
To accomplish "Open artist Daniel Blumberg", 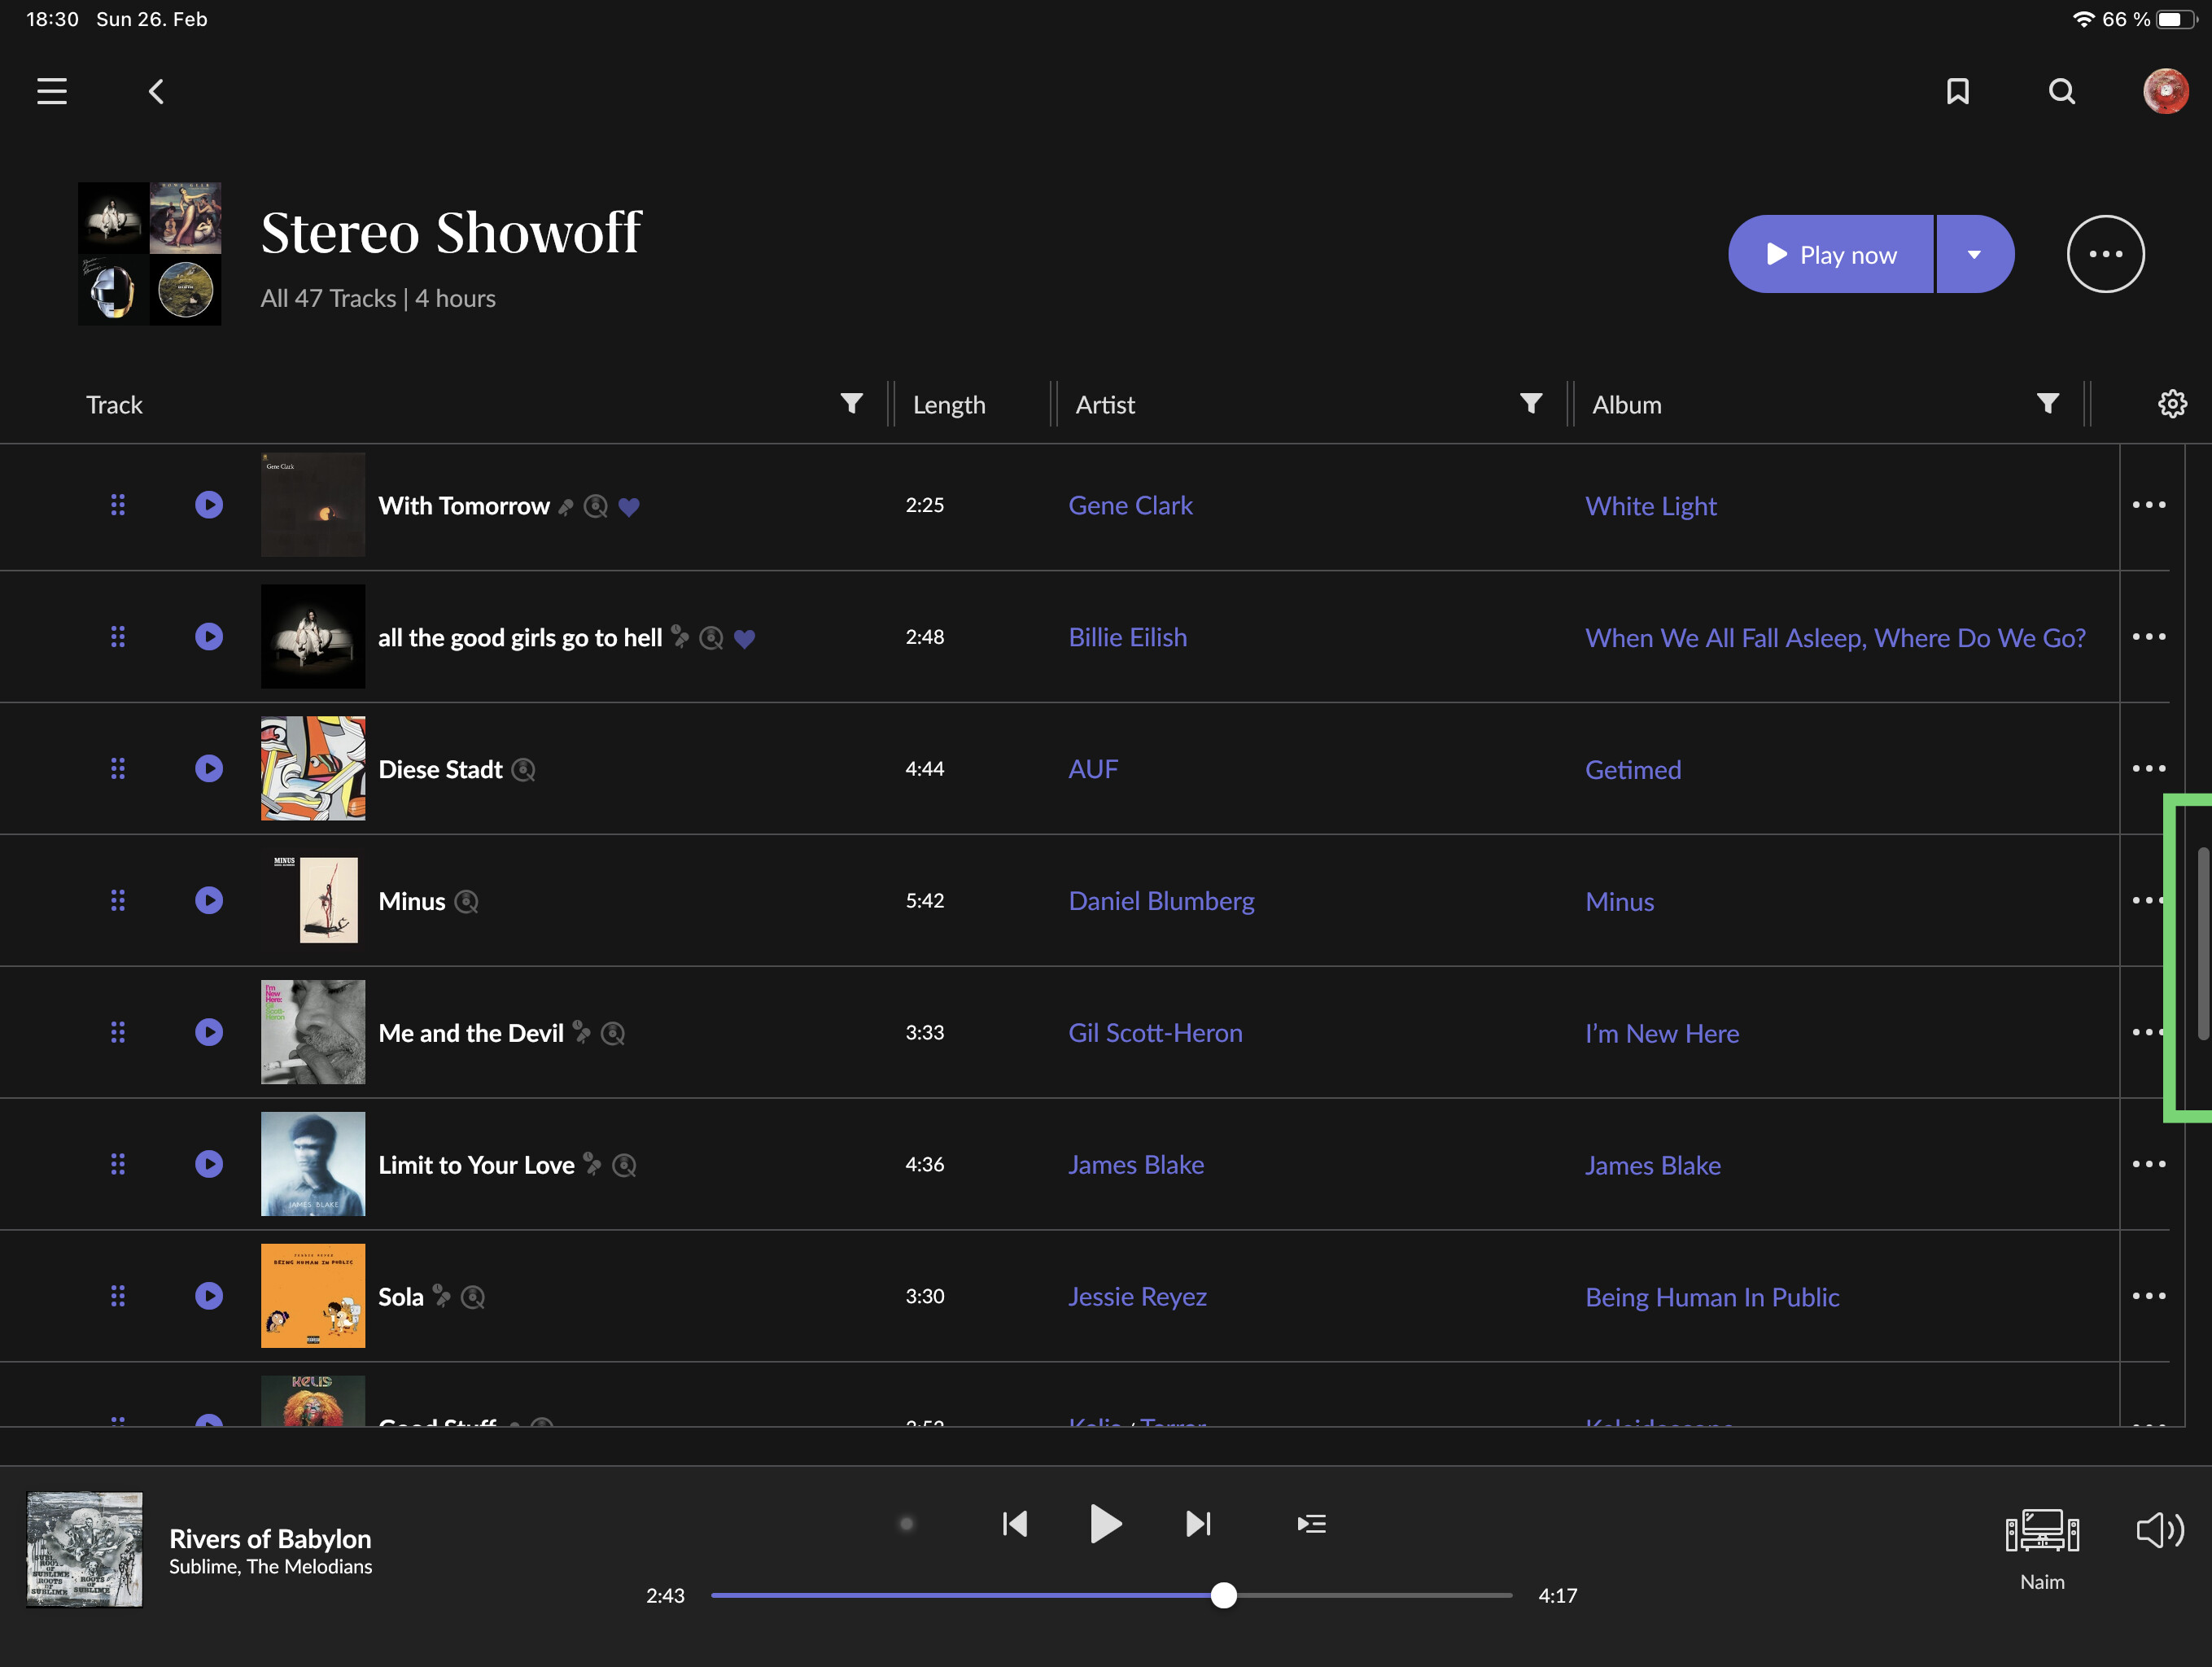I will click(x=1161, y=902).
